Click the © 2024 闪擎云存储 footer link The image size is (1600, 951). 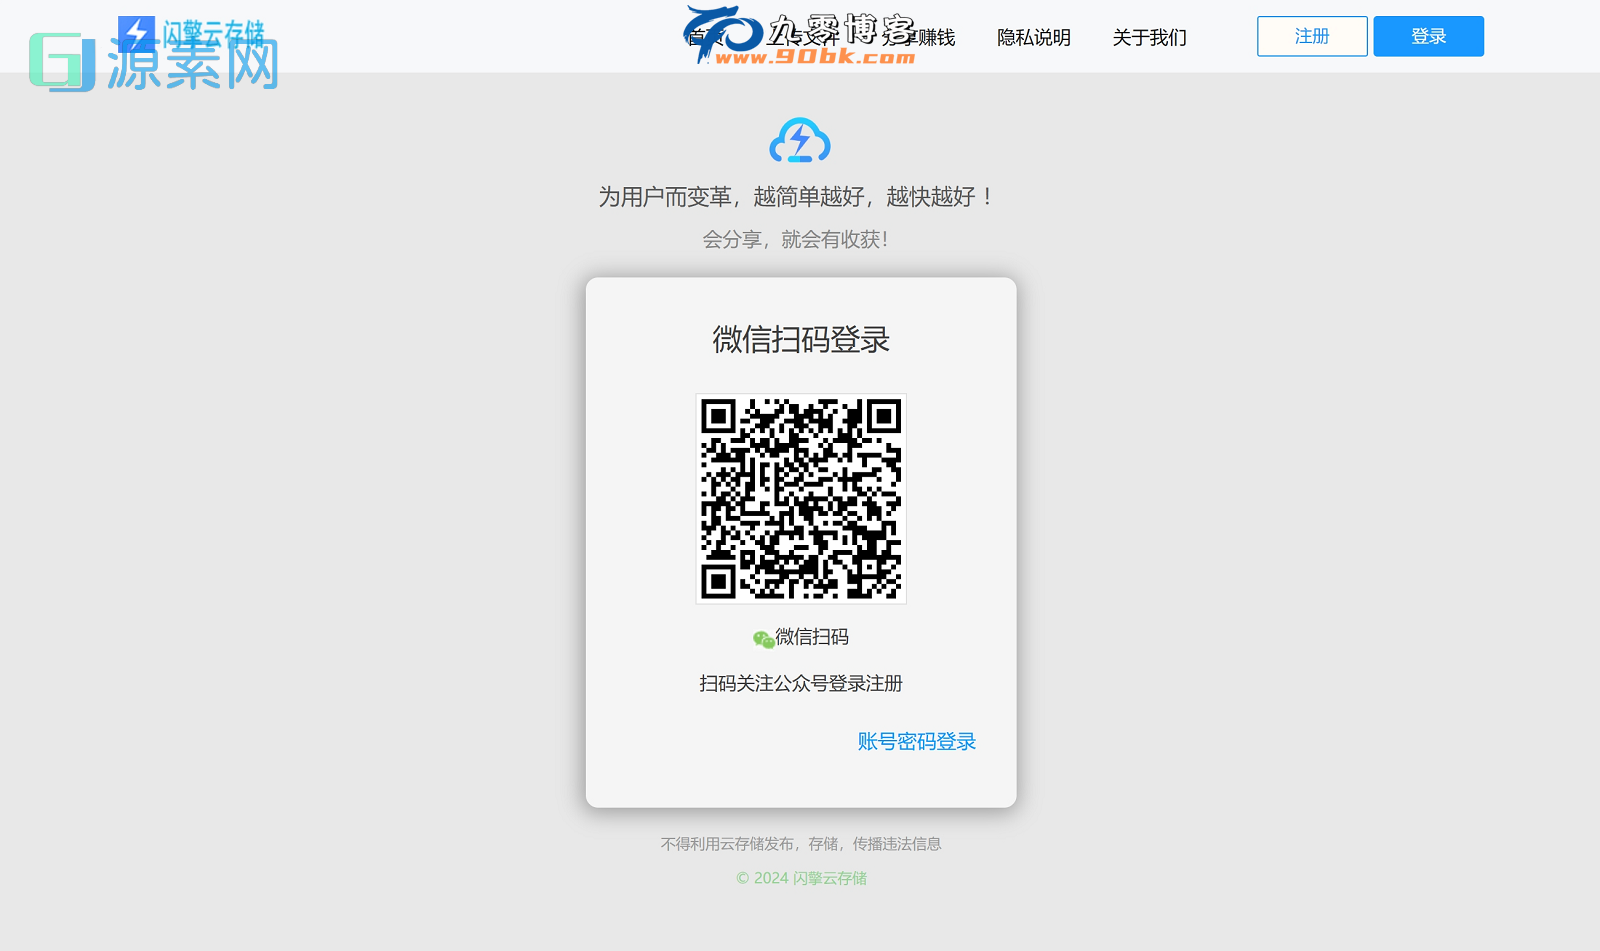(800, 878)
